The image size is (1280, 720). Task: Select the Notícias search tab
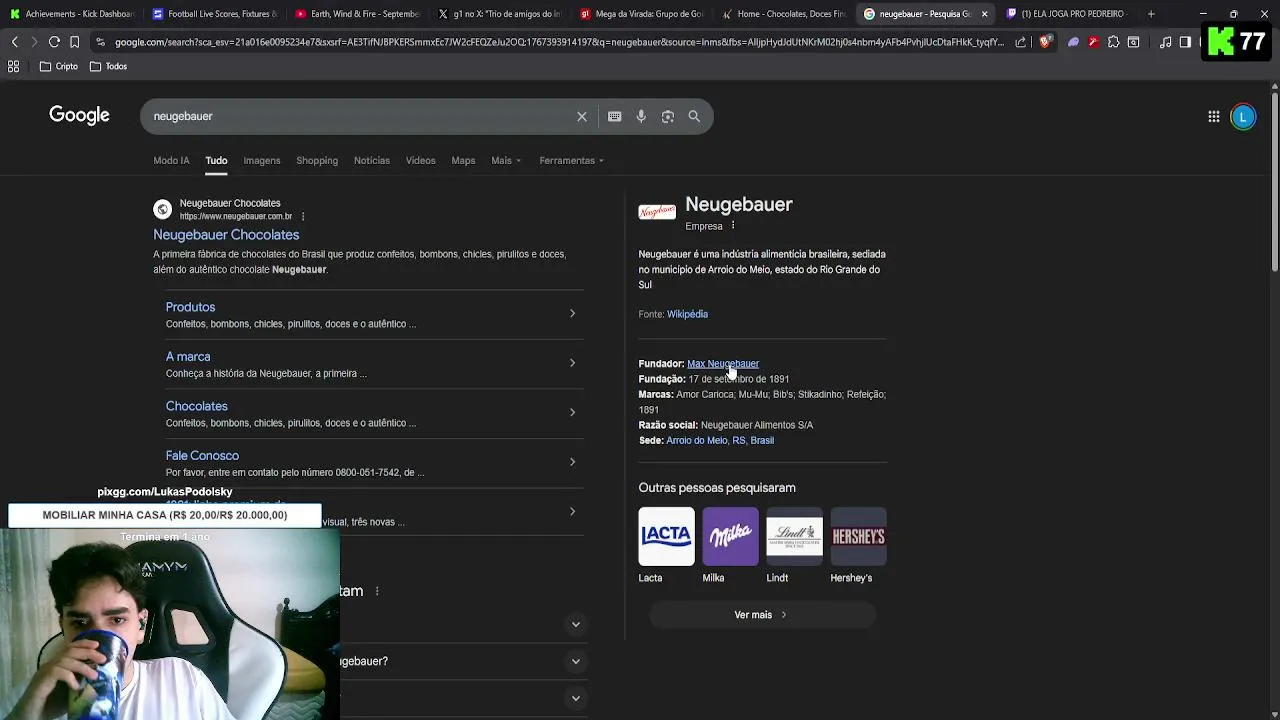[x=372, y=160]
